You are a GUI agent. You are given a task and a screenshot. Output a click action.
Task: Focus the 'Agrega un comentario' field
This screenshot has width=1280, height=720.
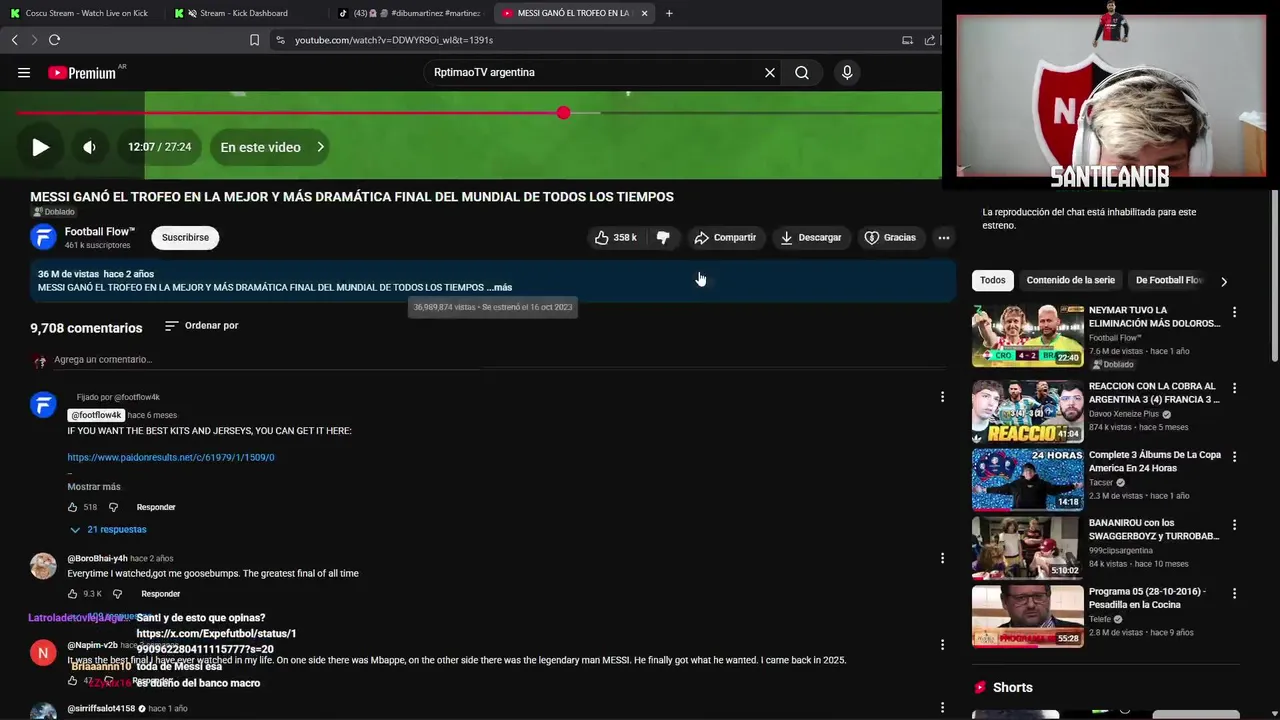500,360
